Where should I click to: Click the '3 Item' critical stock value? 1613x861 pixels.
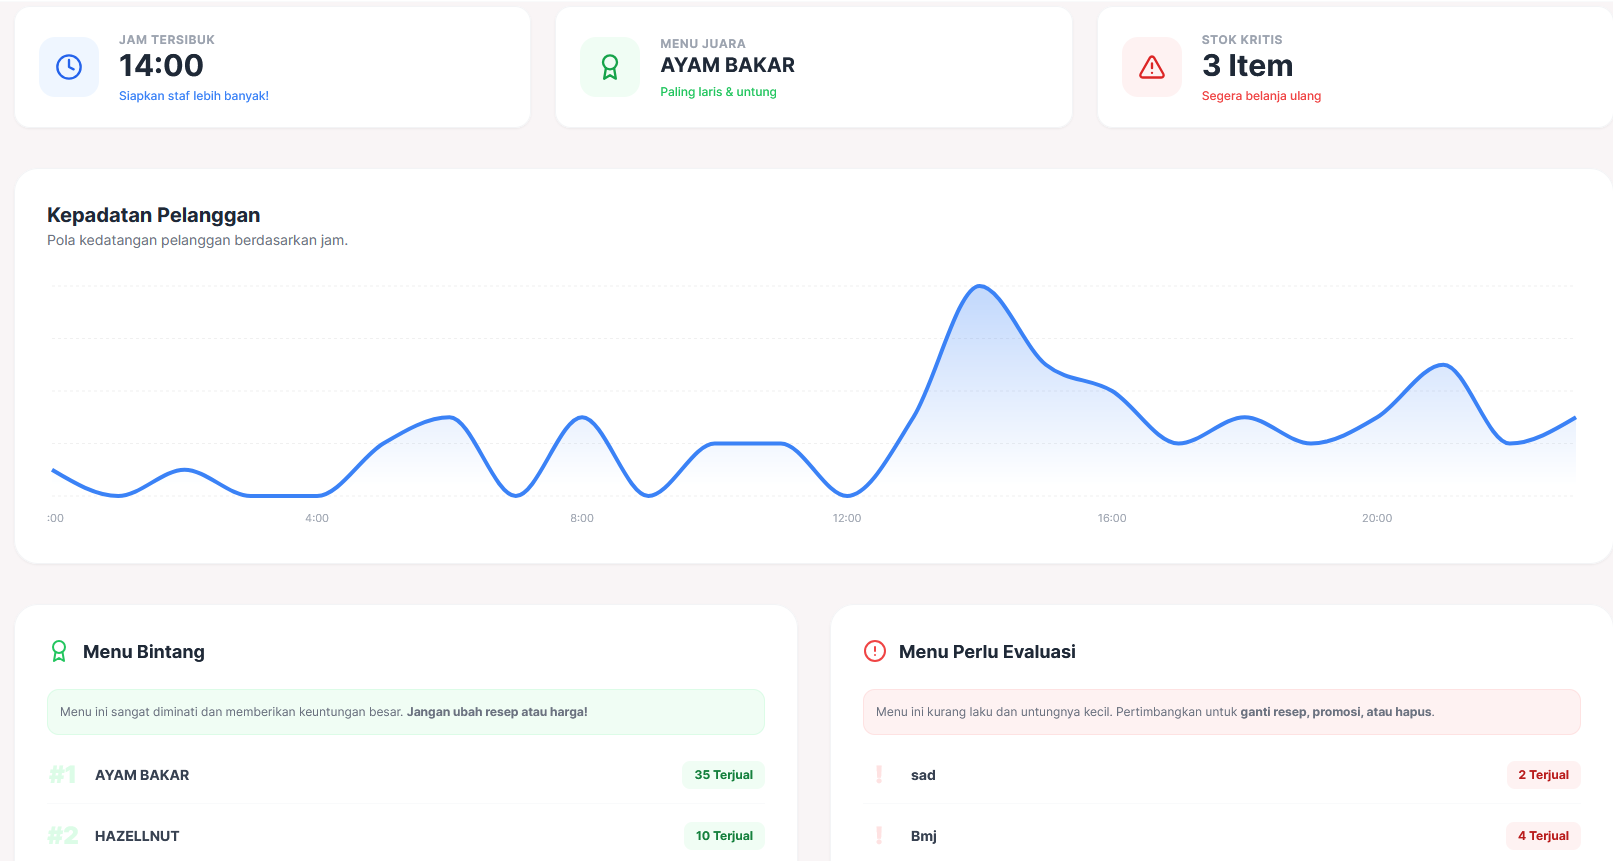point(1247,65)
